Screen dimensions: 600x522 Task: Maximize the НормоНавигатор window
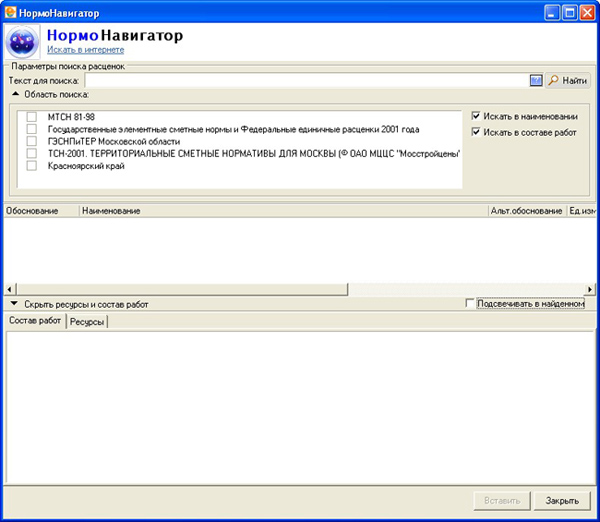pos(569,13)
